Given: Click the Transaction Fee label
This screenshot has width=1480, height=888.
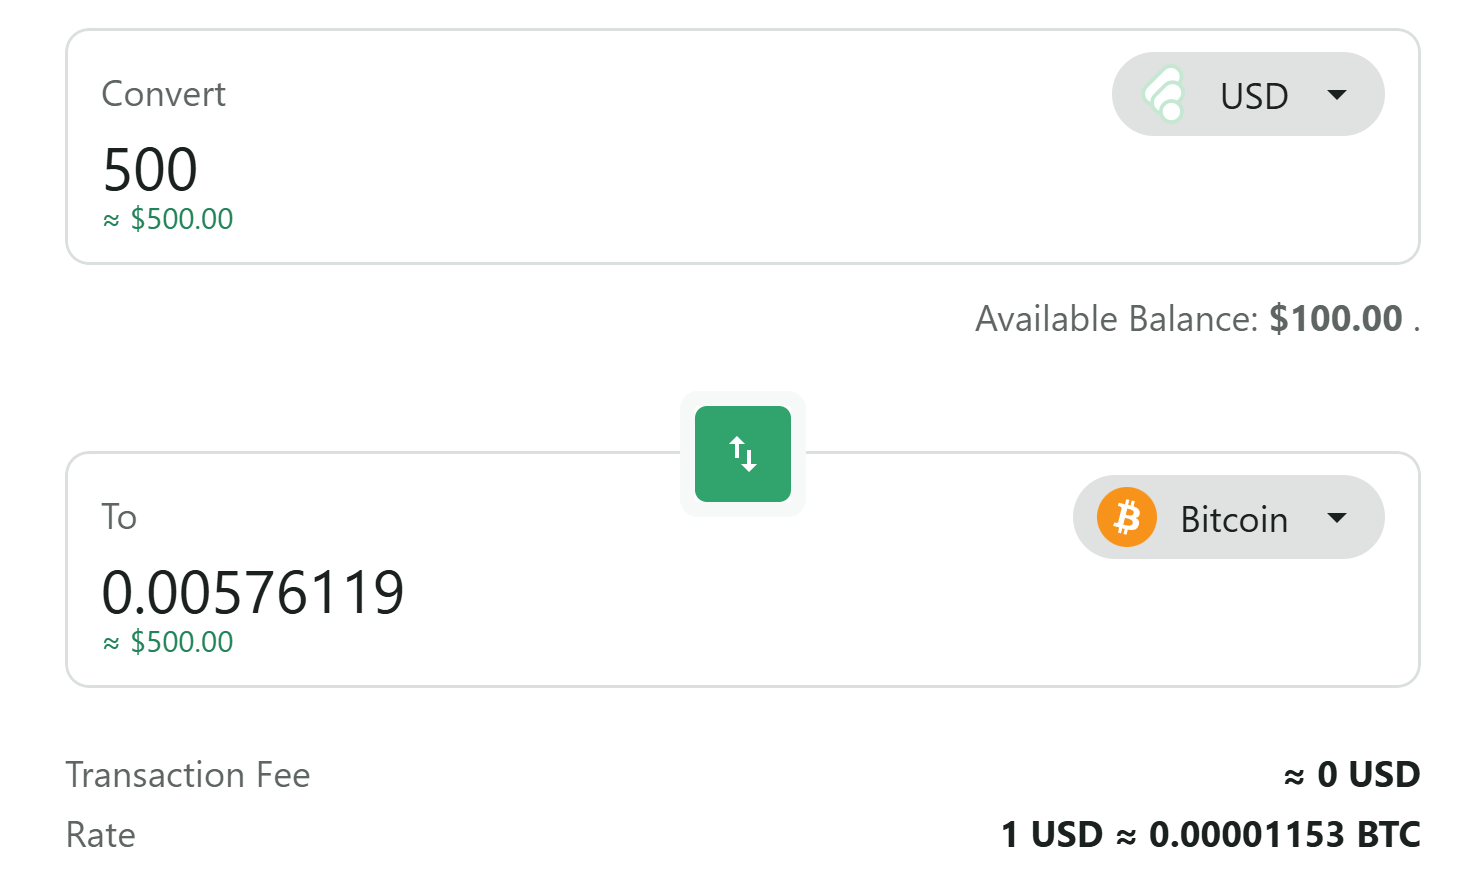Looking at the screenshot, I should pos(188,775).
